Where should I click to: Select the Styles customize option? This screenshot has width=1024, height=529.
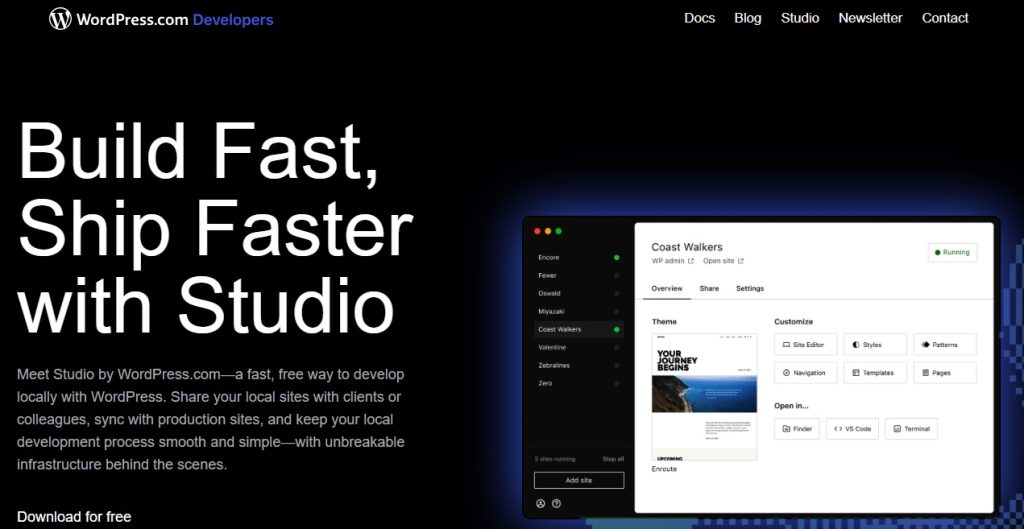tap(875, 344)
